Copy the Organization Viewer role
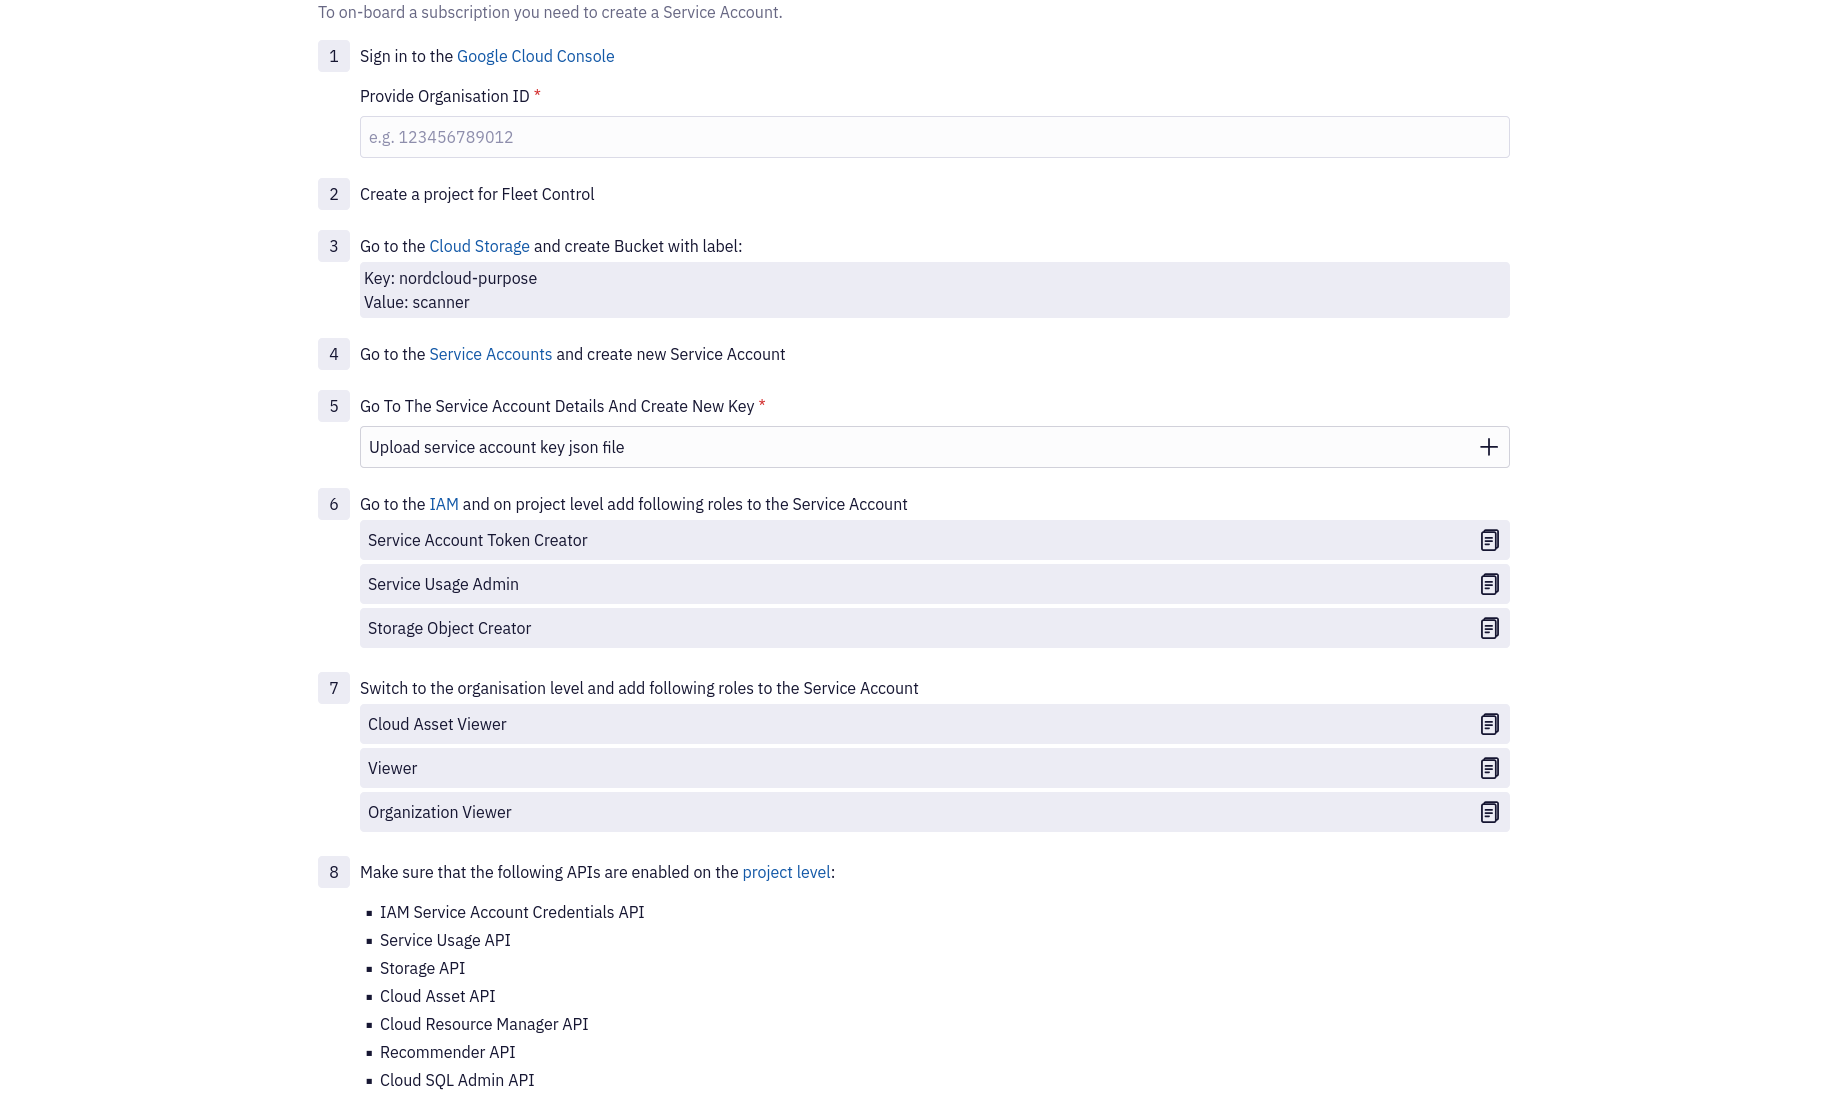The image size is (1828, 1112). coord(1489,812)
